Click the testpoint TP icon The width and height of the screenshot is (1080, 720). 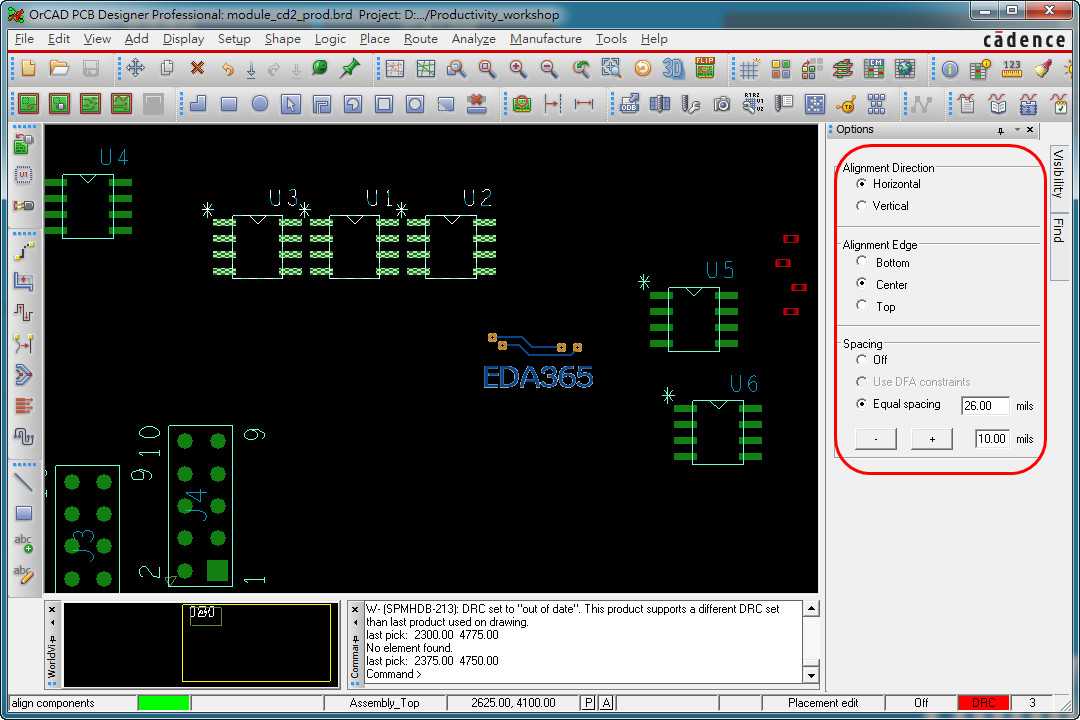click(x=846, y=105)
